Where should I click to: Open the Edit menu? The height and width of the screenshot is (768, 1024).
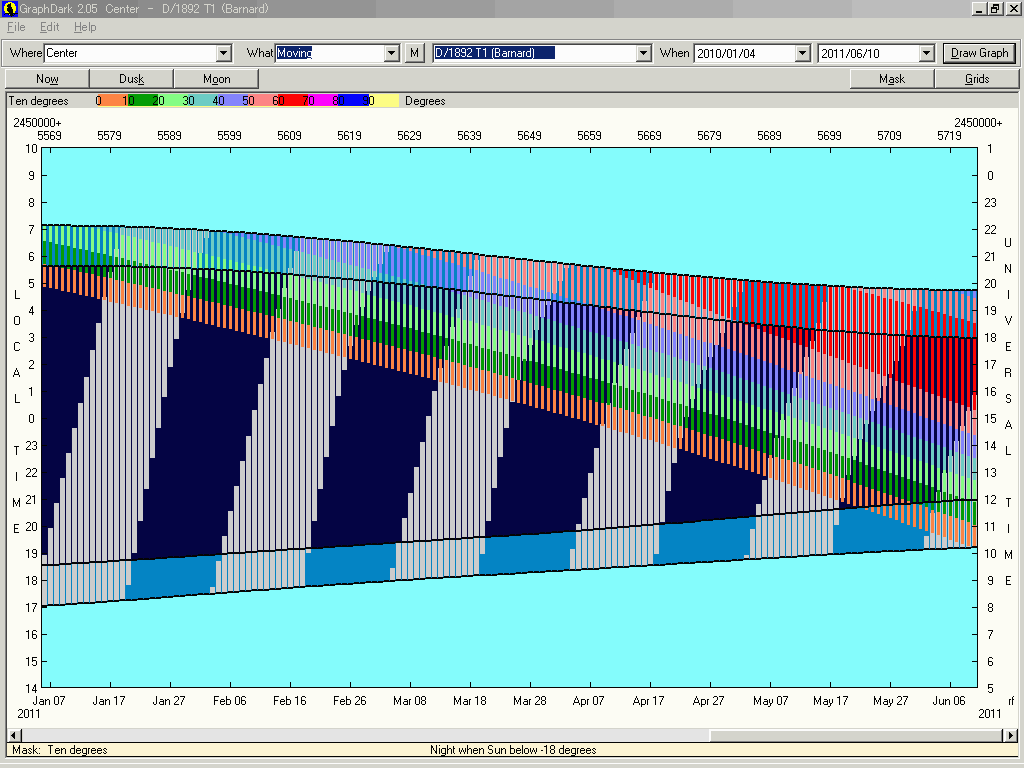(49, 27)
